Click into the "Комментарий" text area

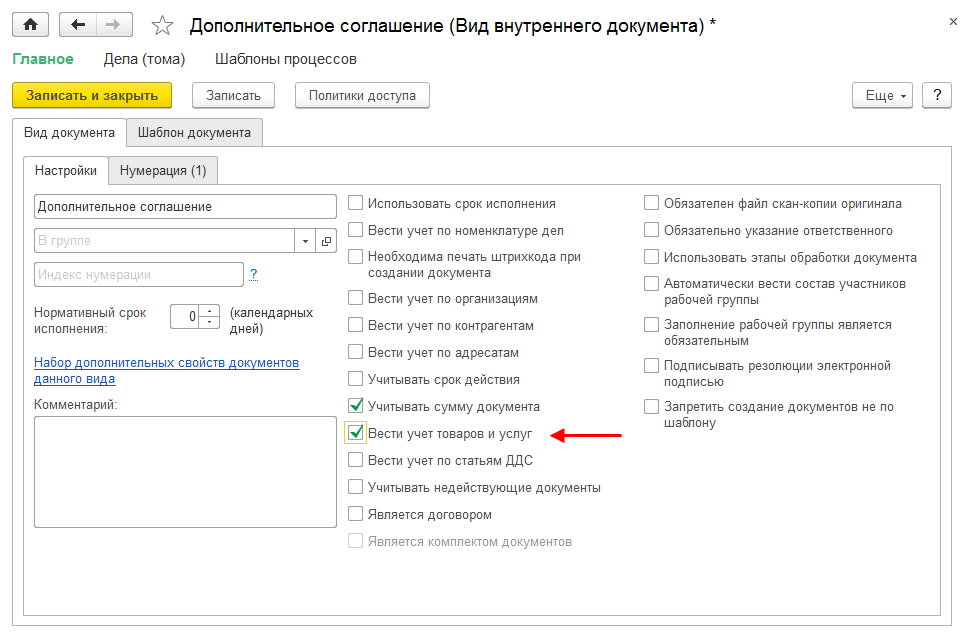pyautogui.click(x=185, y=471)
